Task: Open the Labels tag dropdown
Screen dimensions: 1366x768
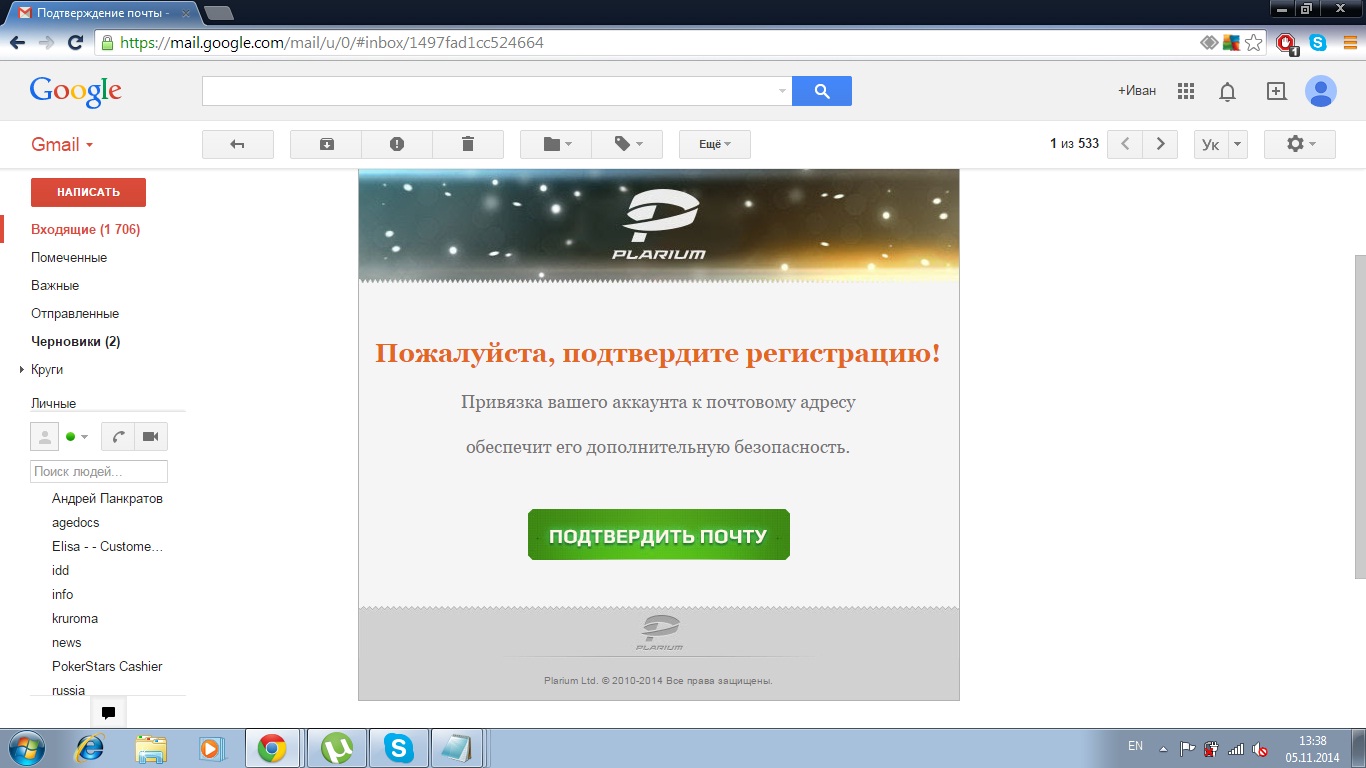Action: point(627,144)
